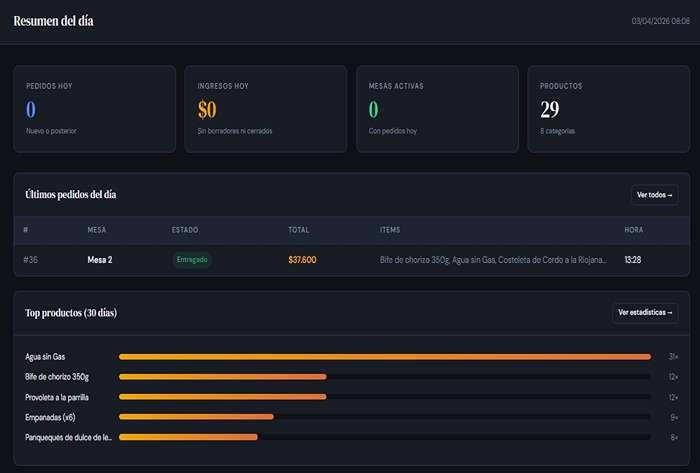The height and width of the screenshot is (473, 700).
Task: Select the Pedidos Hoy summary card
Action: (94, 109)
